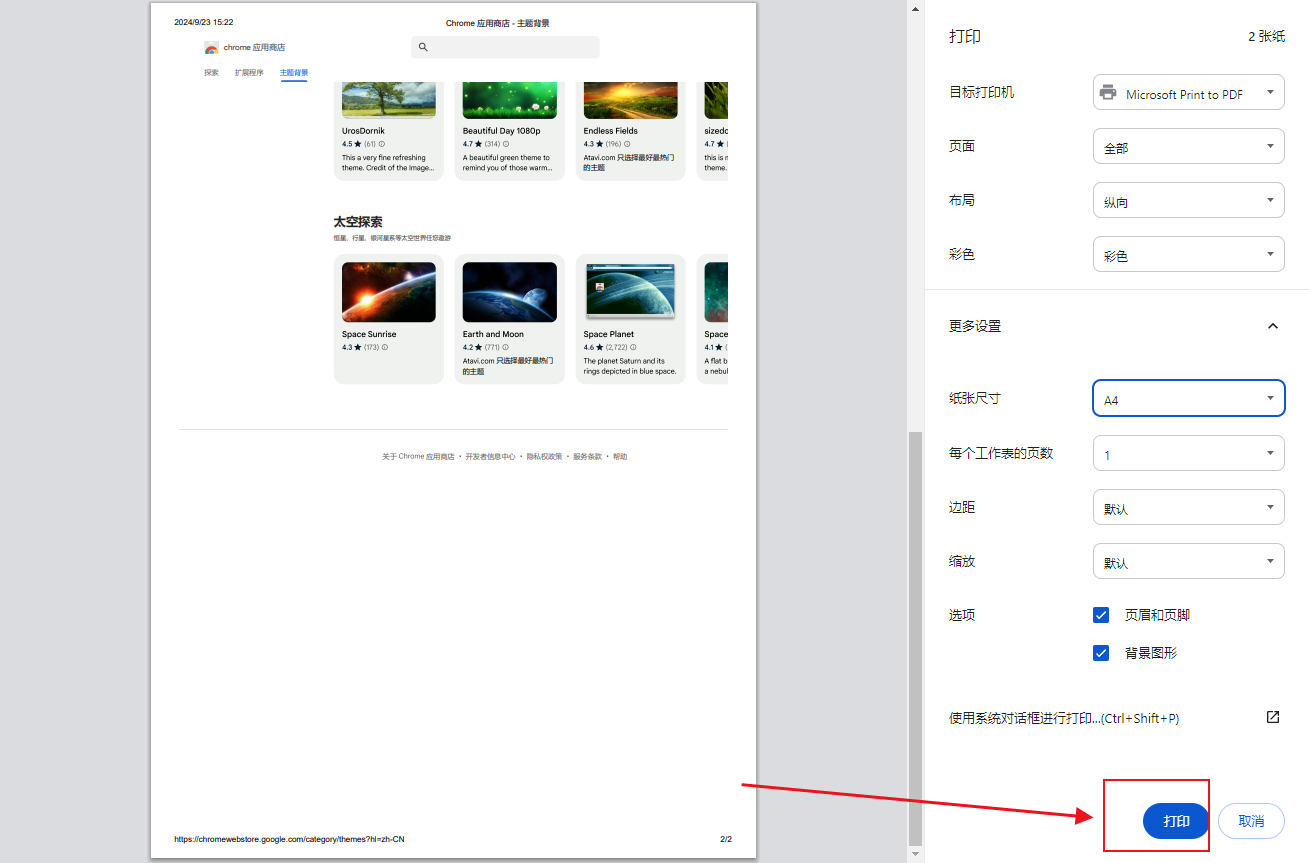Screen dimensions: 1309x863
Task: Click the search box in preview
Action: (505, 47)
